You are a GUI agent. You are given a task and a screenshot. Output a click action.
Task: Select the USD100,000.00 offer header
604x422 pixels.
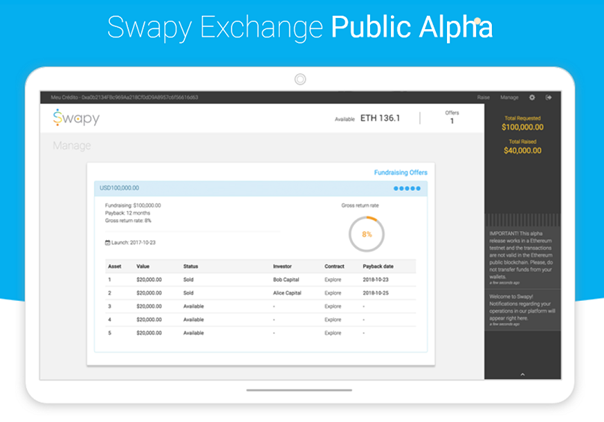tap(261, 188)
